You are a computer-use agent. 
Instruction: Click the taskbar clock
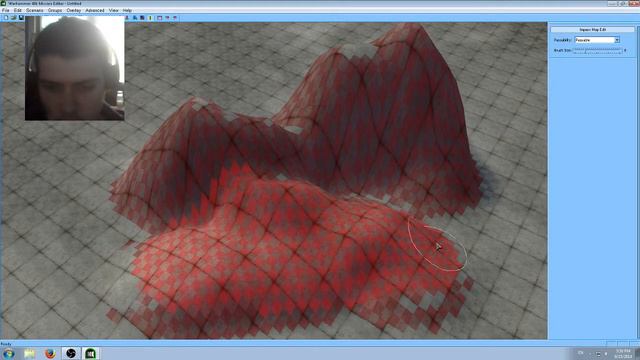coord(623,354)
